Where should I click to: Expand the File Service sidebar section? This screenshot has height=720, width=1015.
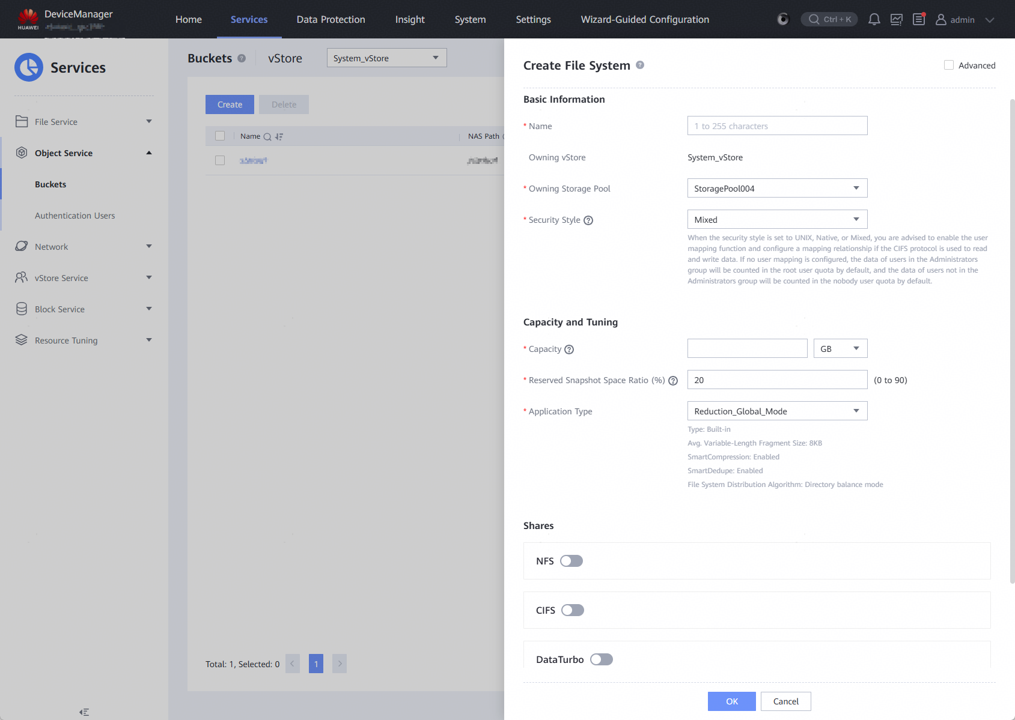pyautogui.click(x=84, y=122)
